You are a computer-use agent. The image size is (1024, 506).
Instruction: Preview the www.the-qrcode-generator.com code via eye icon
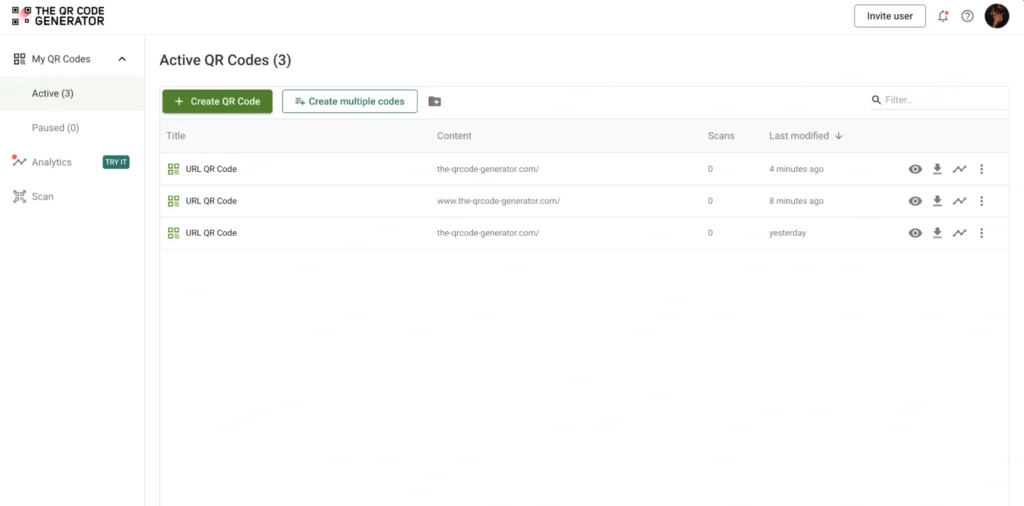click(915, 201)
